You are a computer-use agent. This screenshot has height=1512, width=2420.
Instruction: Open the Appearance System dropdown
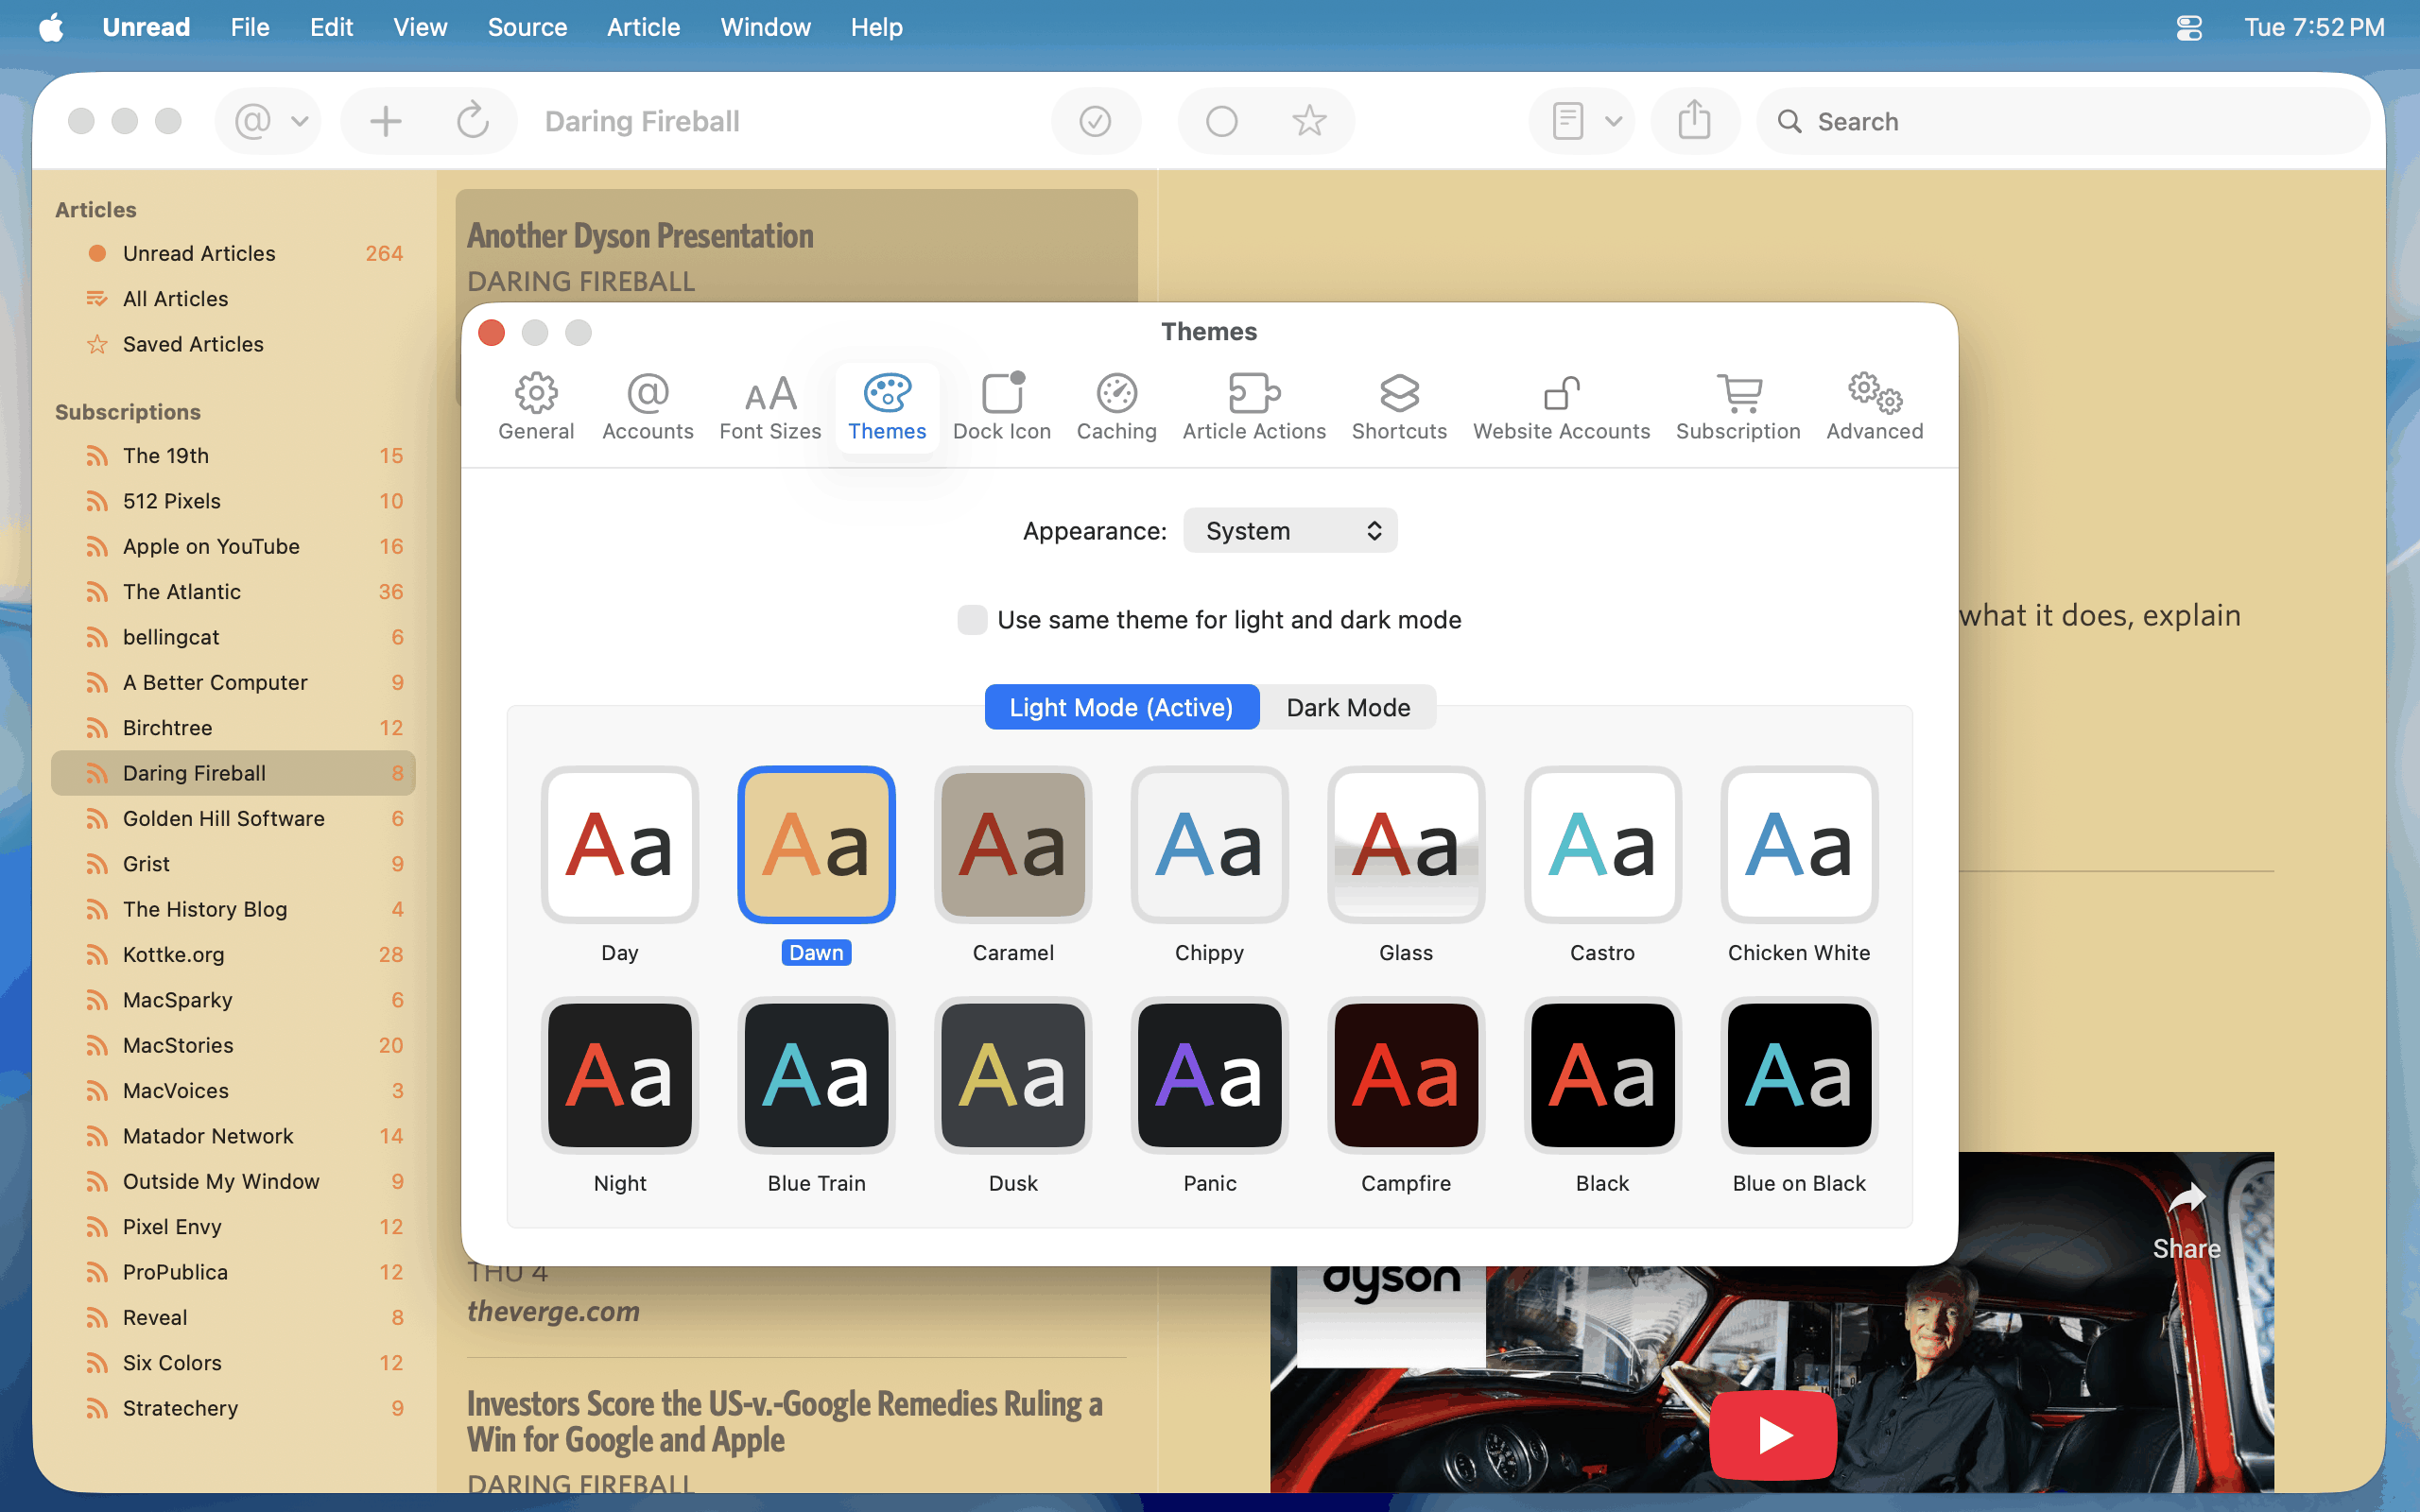(x=1289, y=531)
